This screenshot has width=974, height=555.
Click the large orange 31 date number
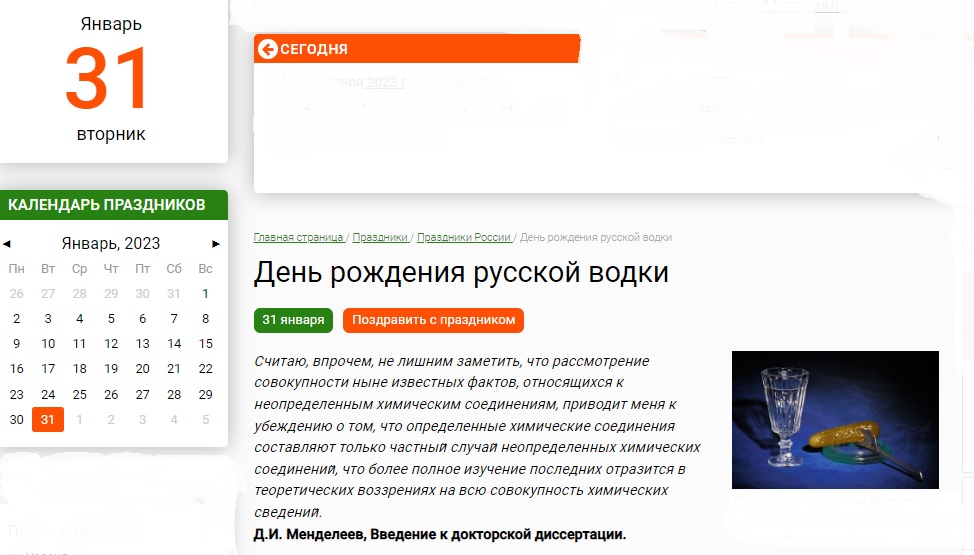pos(111,78)
